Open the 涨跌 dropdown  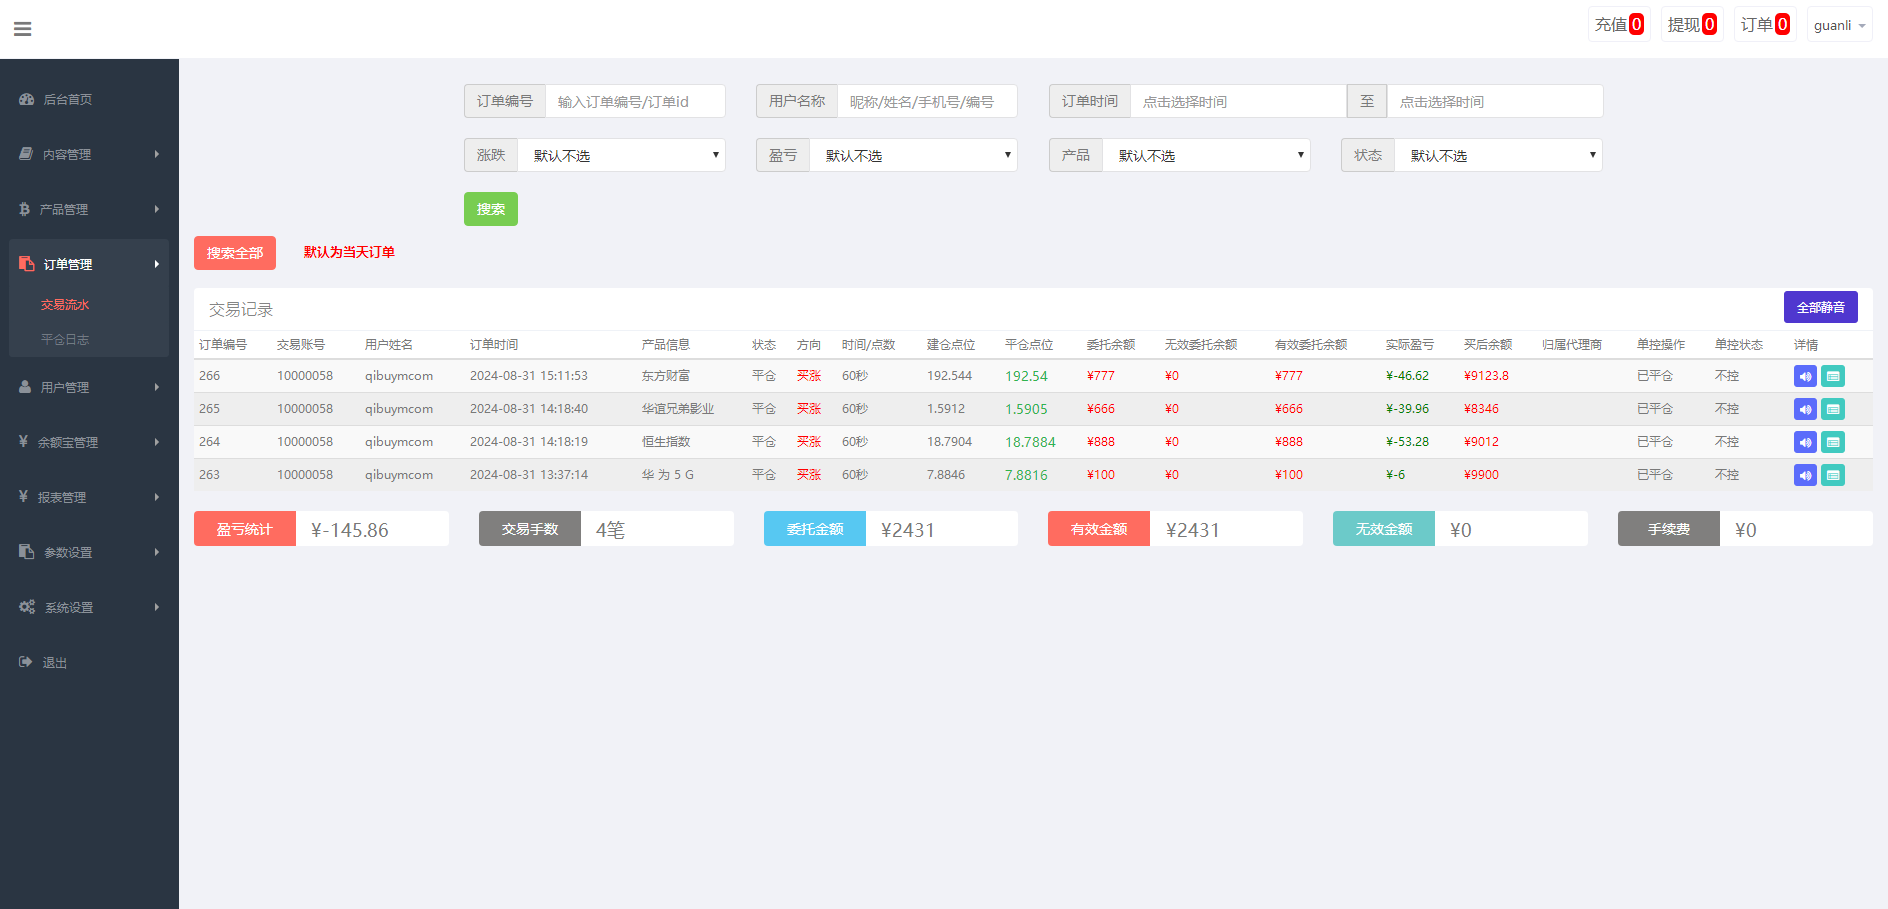click(x=620, y=155)
